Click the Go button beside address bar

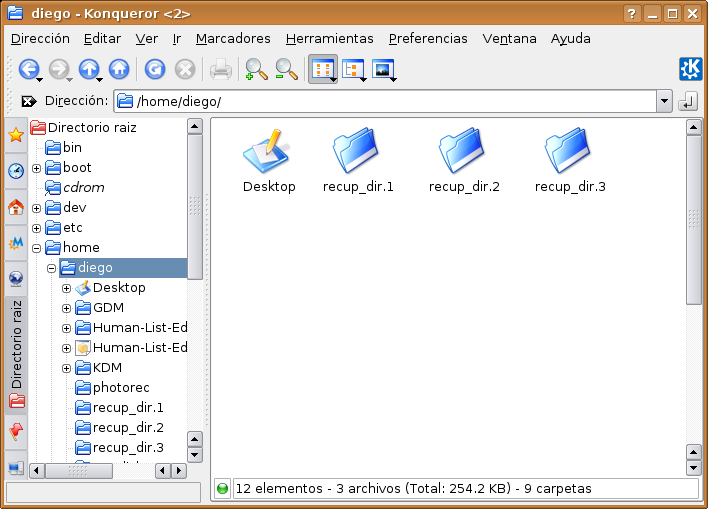tap(688, 101)
